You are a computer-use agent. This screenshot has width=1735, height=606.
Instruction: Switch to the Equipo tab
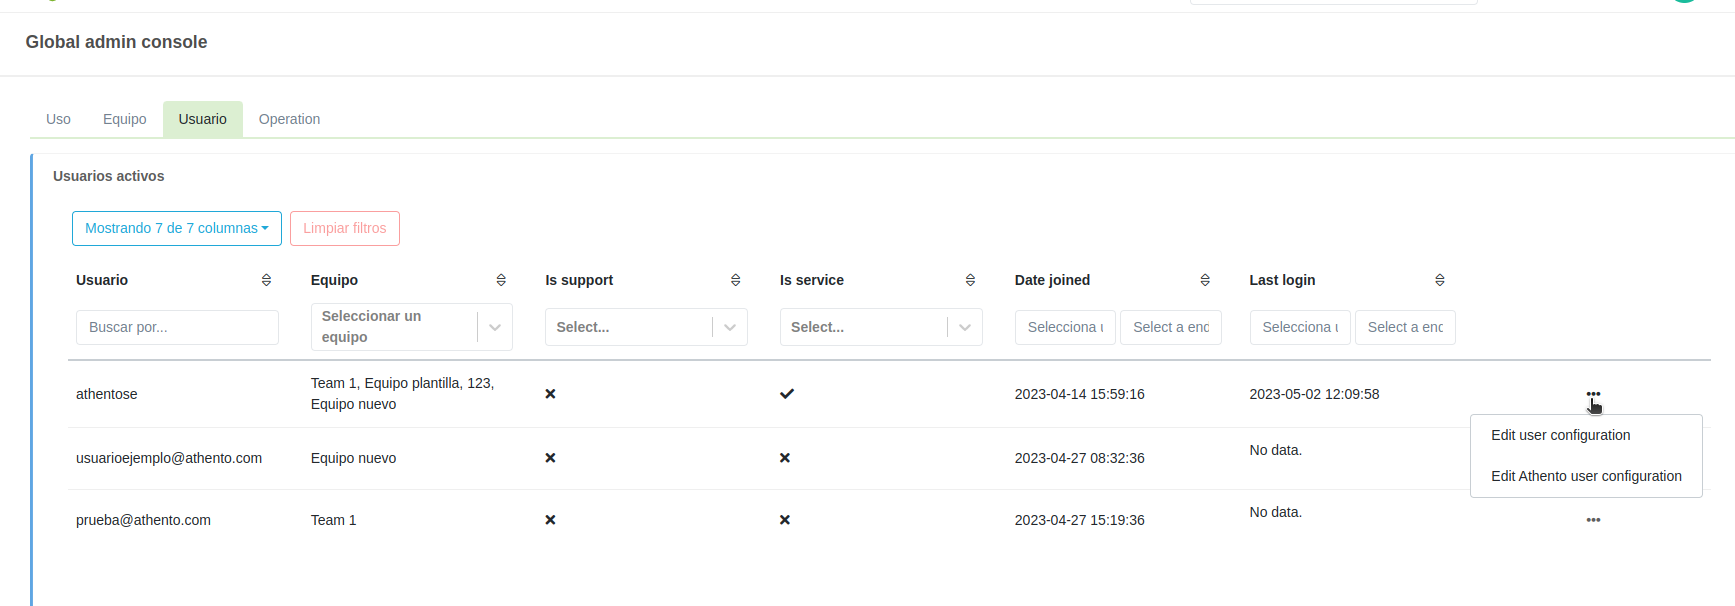[x=124, y=119]
